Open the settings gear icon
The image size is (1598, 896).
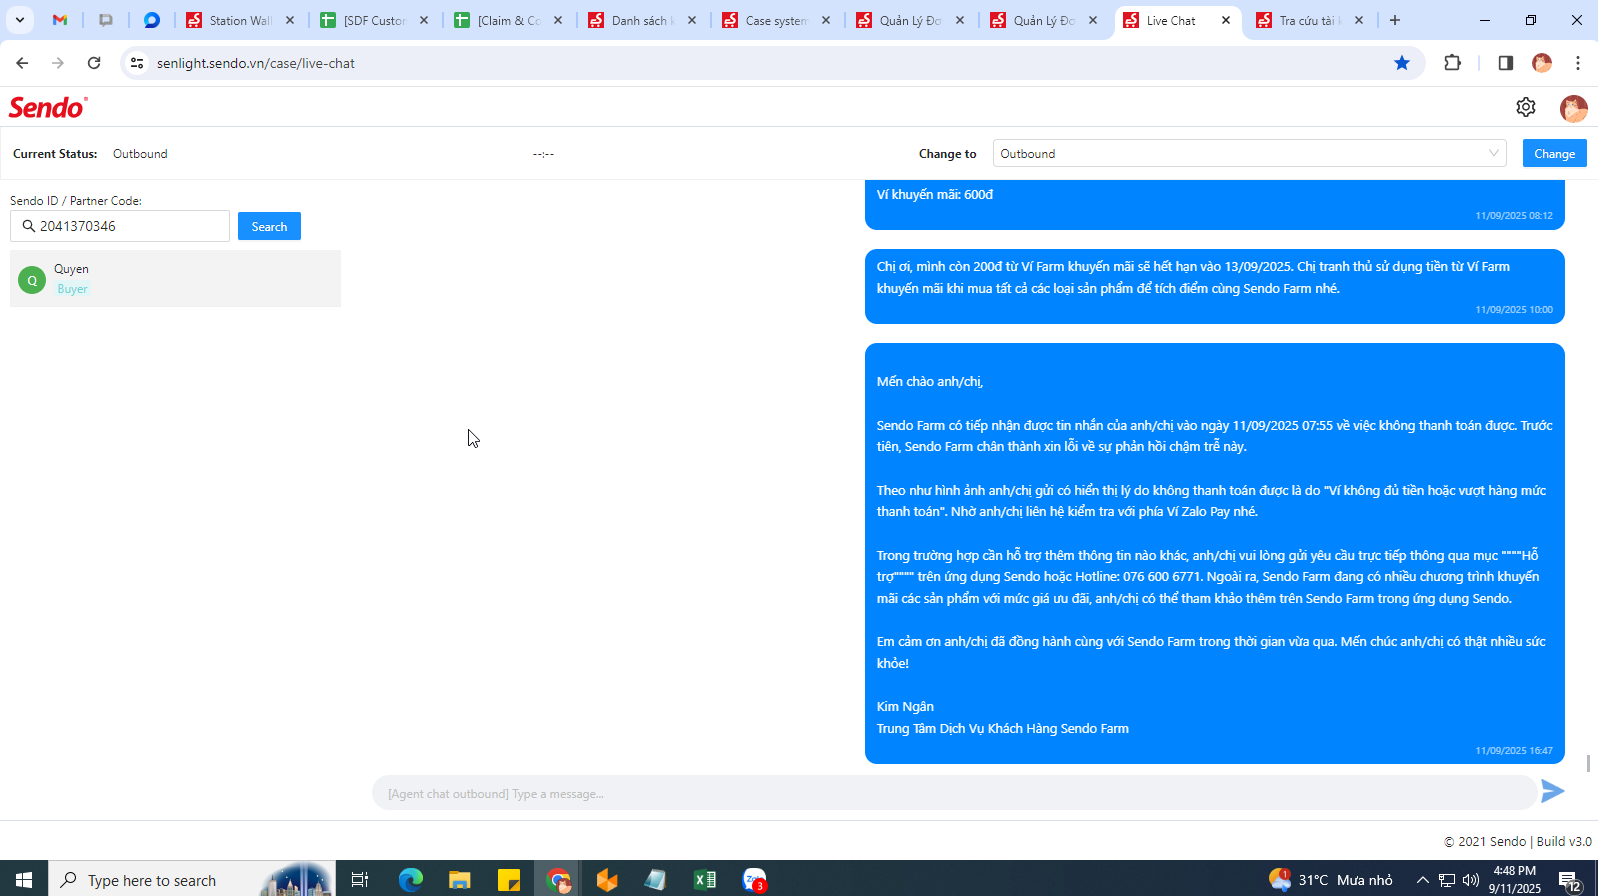[x=1525, y=107]
